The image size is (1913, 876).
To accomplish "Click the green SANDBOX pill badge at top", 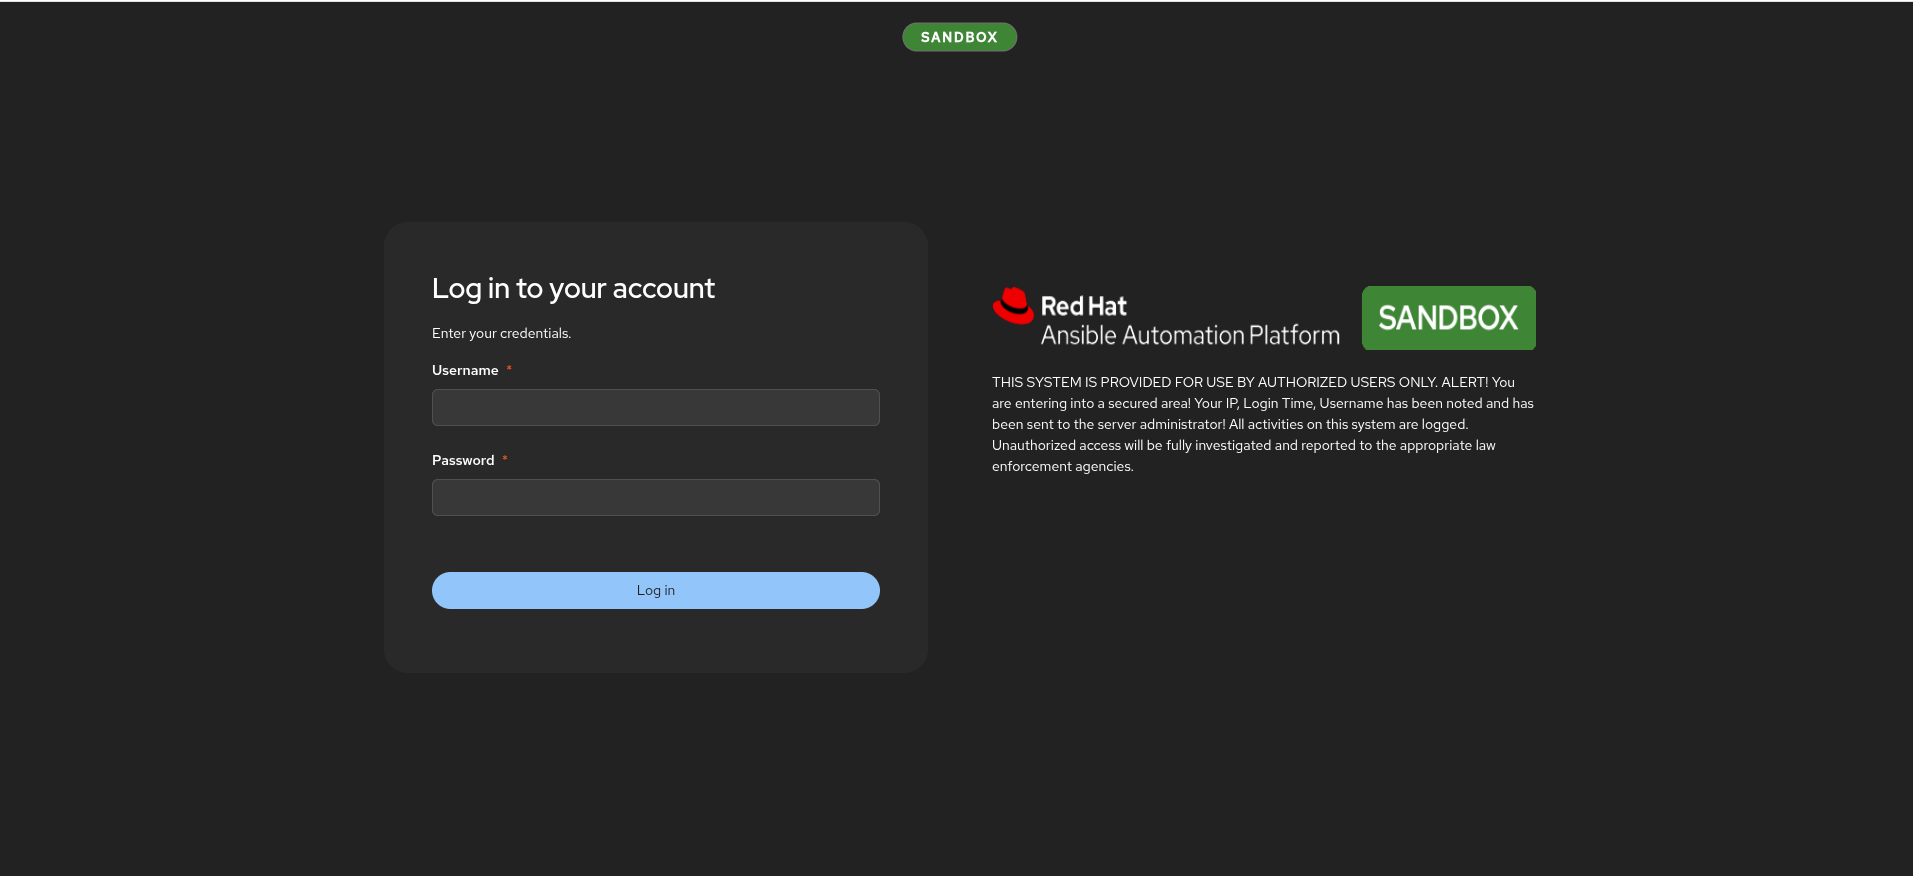I will [959, 37].
